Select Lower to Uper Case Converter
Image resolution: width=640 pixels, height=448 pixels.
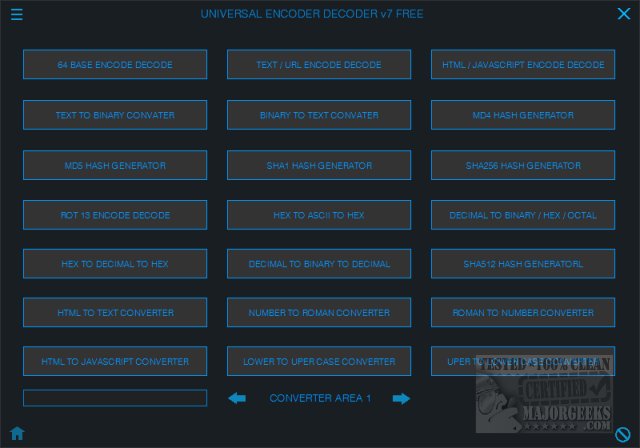pos(319,361)
